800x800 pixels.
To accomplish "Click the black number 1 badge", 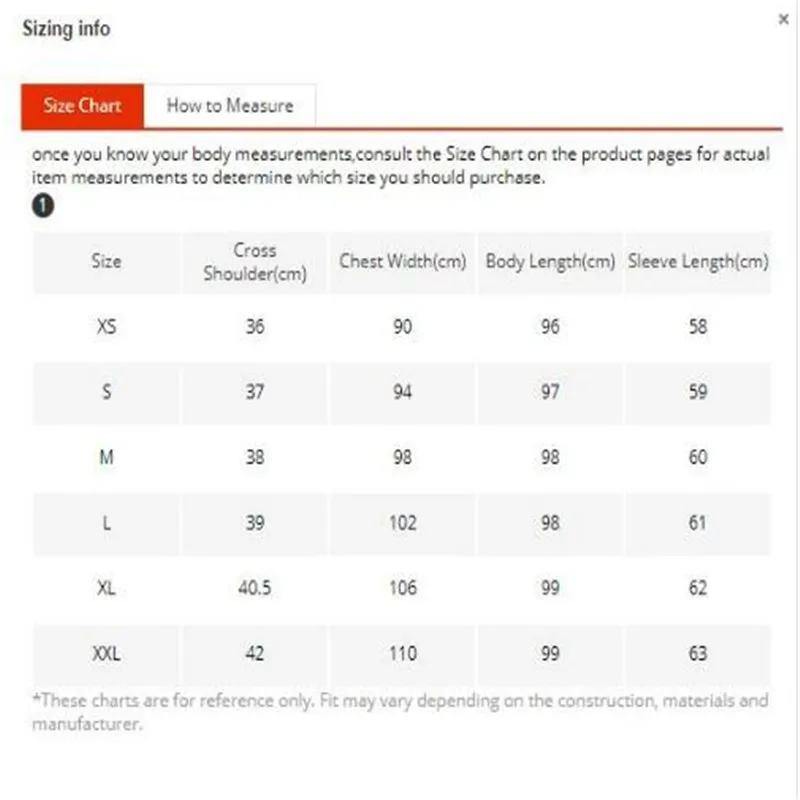I will tap(43, 207).
